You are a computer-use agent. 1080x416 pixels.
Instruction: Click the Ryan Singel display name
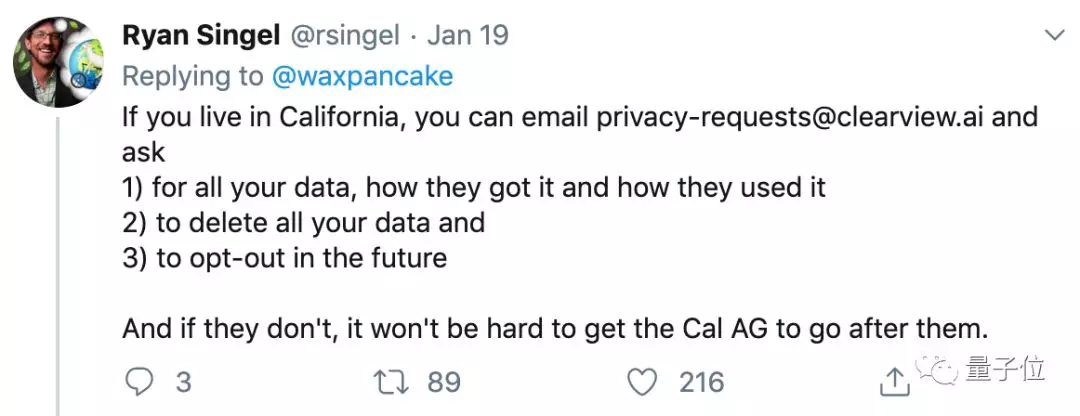pos(200,35)
